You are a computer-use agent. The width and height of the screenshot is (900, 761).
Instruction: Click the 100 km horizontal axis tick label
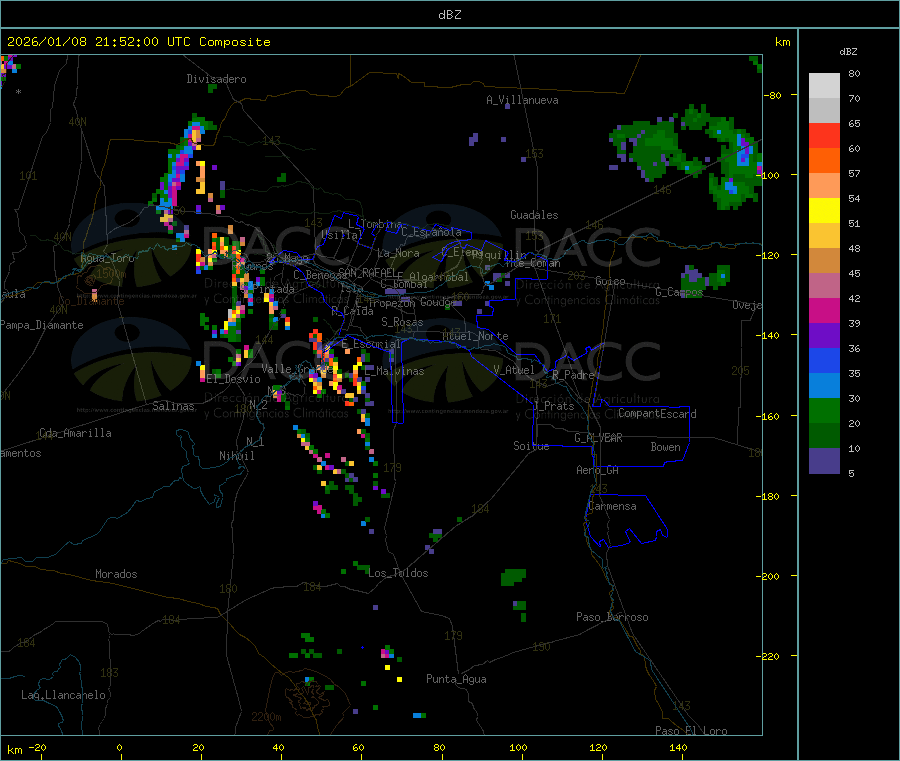(x=518, y=747)
